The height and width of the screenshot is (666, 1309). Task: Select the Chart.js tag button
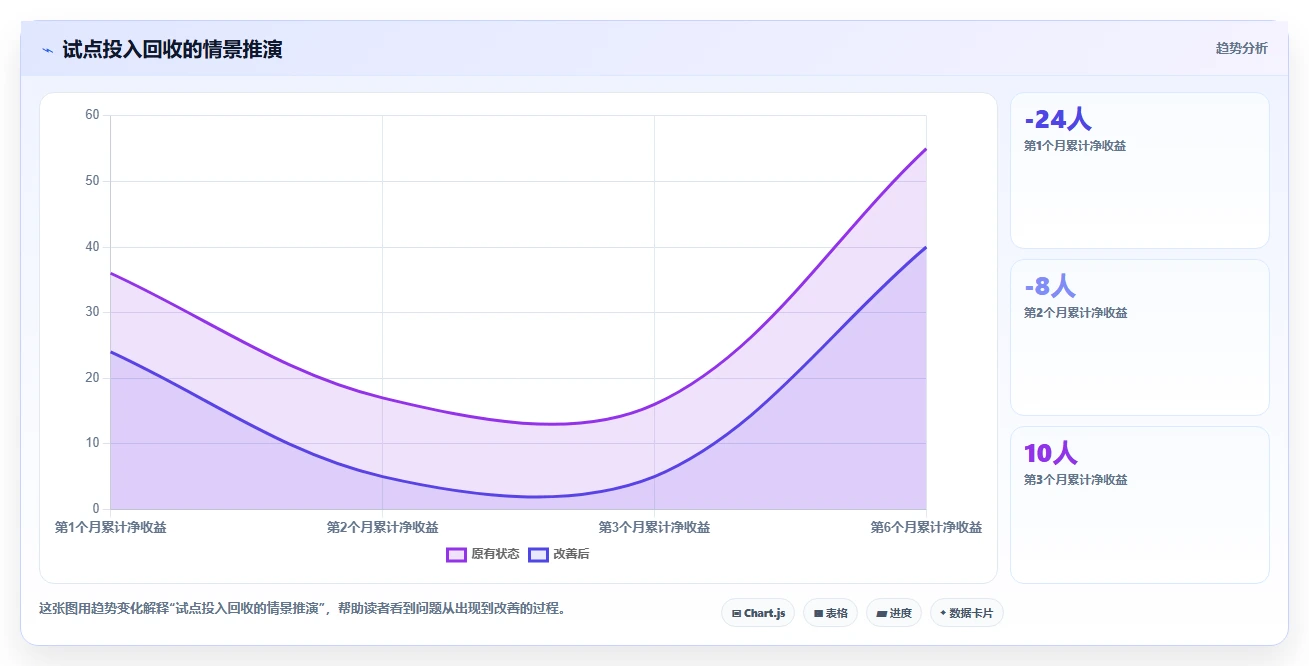[758, 613]
